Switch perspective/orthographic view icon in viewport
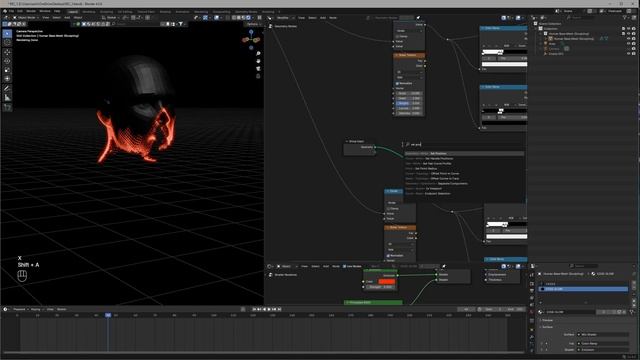This screenshot has height=360, width=640. pos(258,76)
